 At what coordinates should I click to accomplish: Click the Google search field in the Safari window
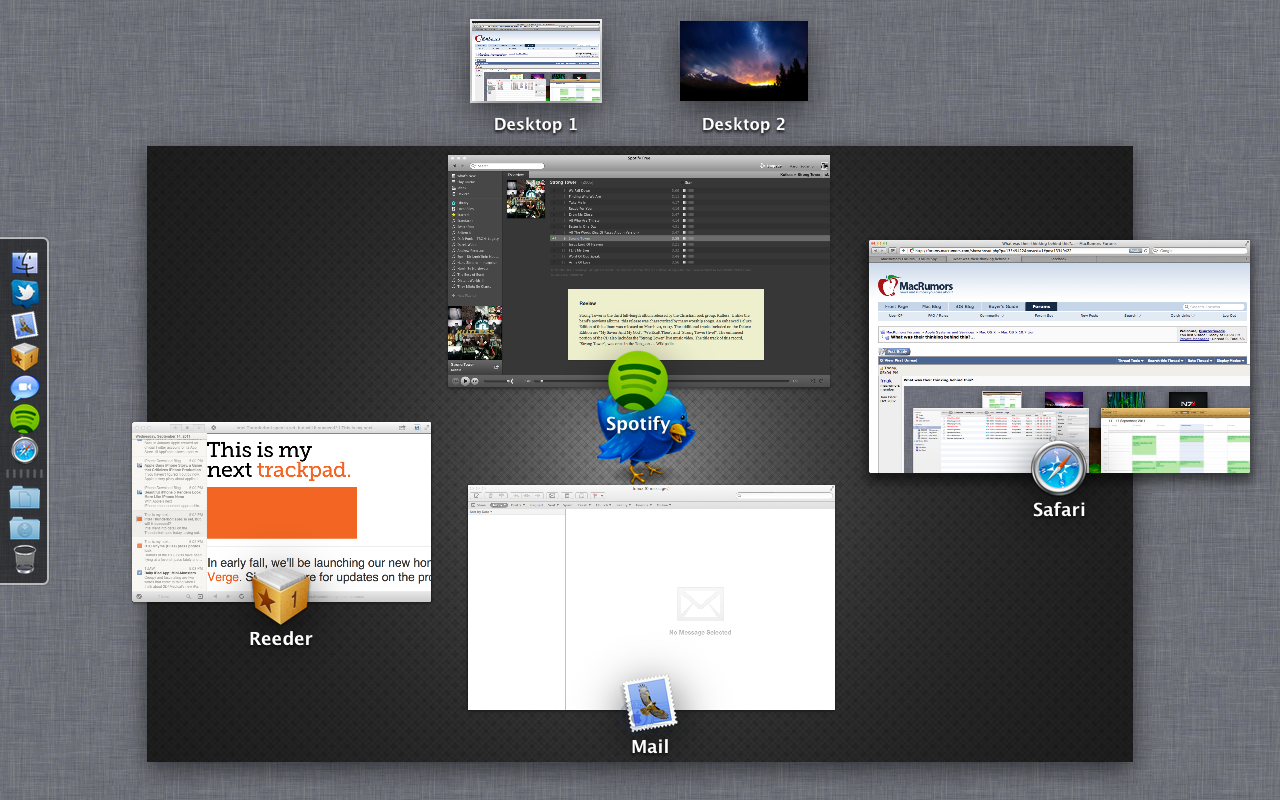1200,250
